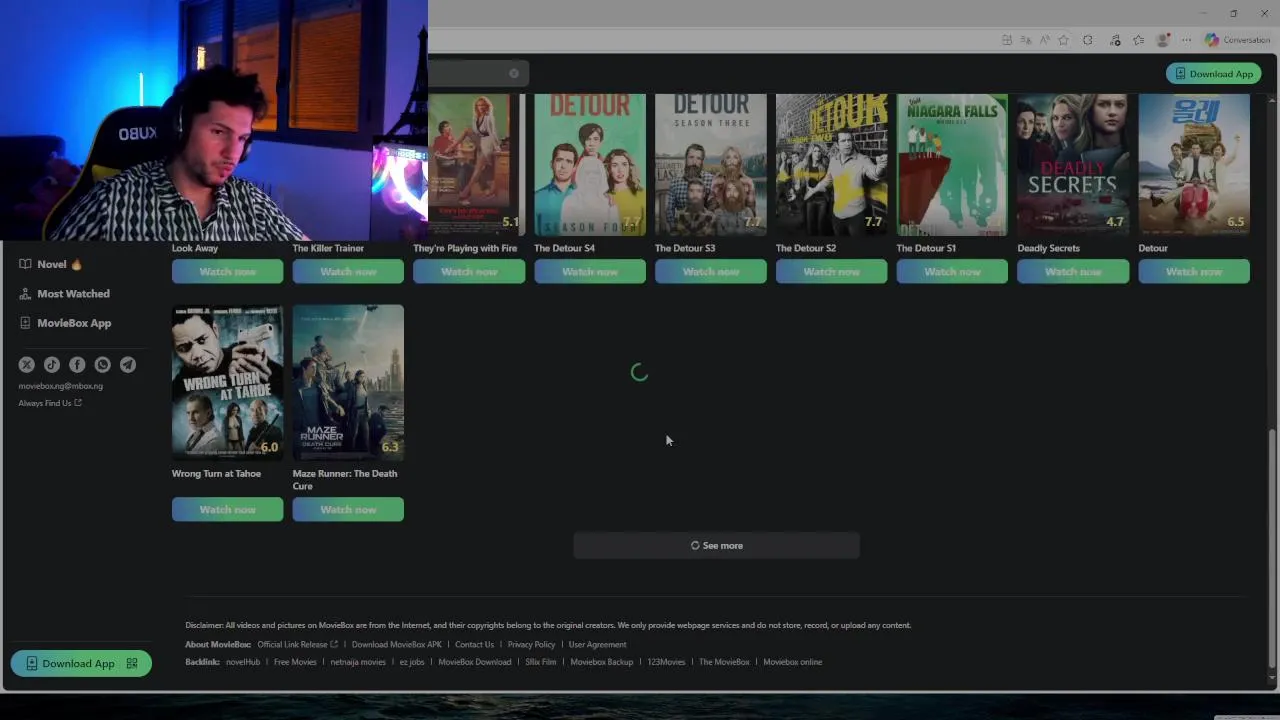Watch now under The Detour S2
The image size is (1280, 720).
coord(831,271)
